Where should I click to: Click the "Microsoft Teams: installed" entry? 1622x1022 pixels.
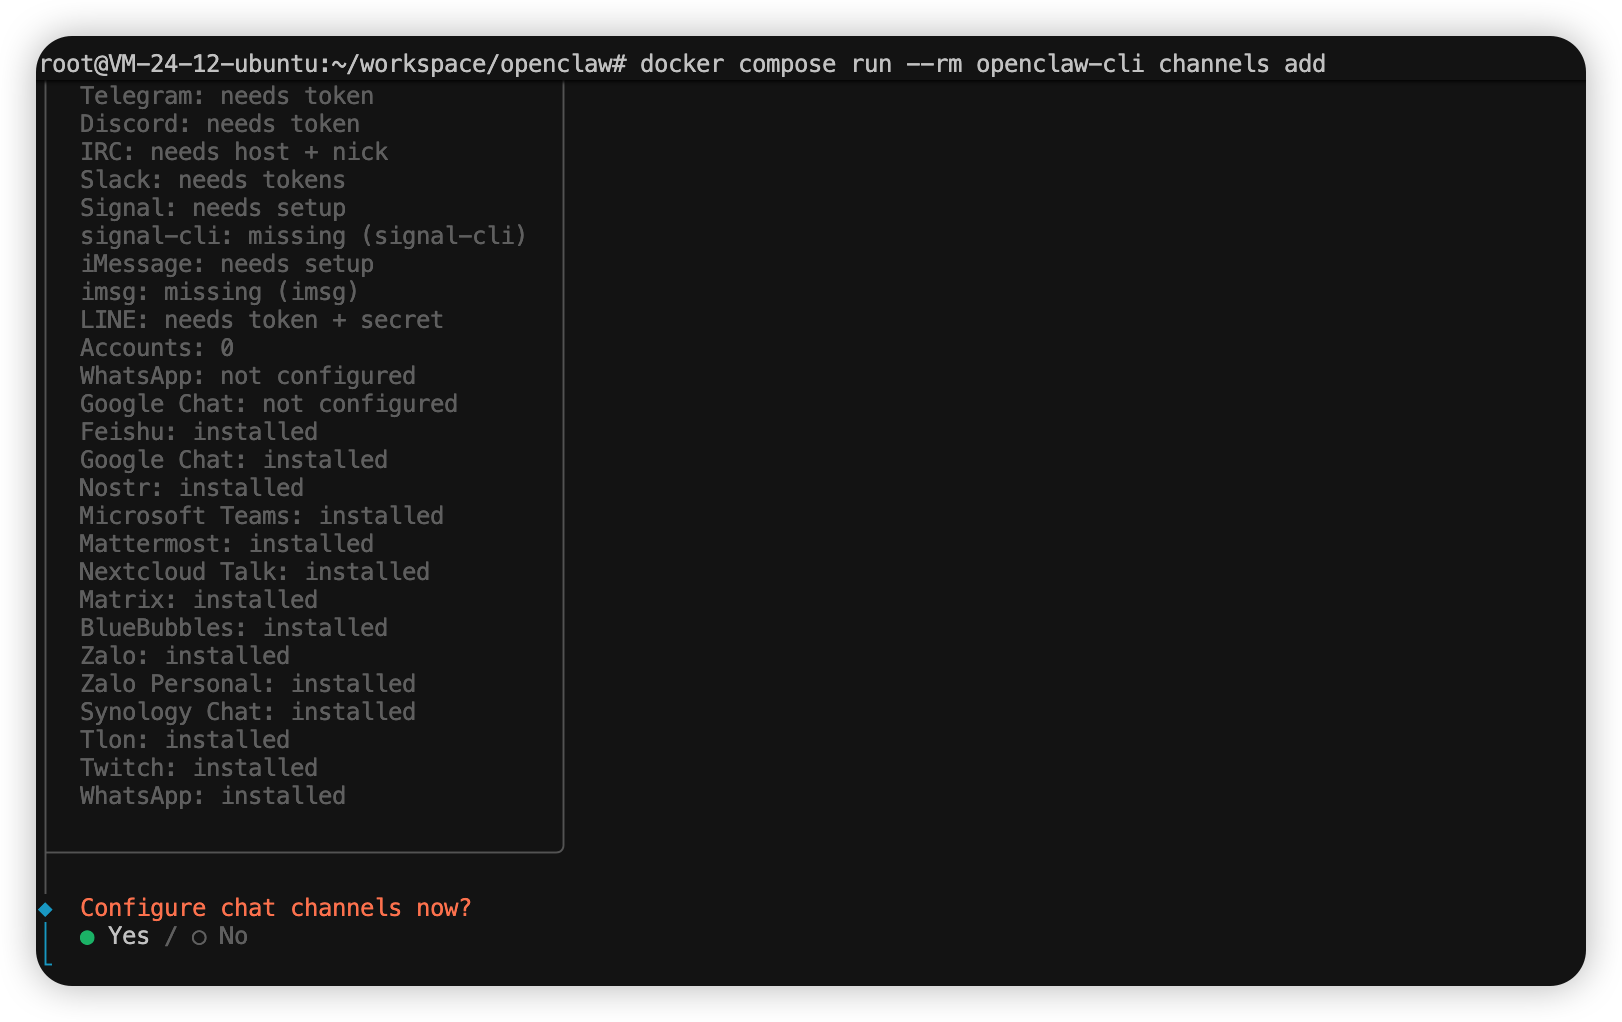(x=261, y=516)
